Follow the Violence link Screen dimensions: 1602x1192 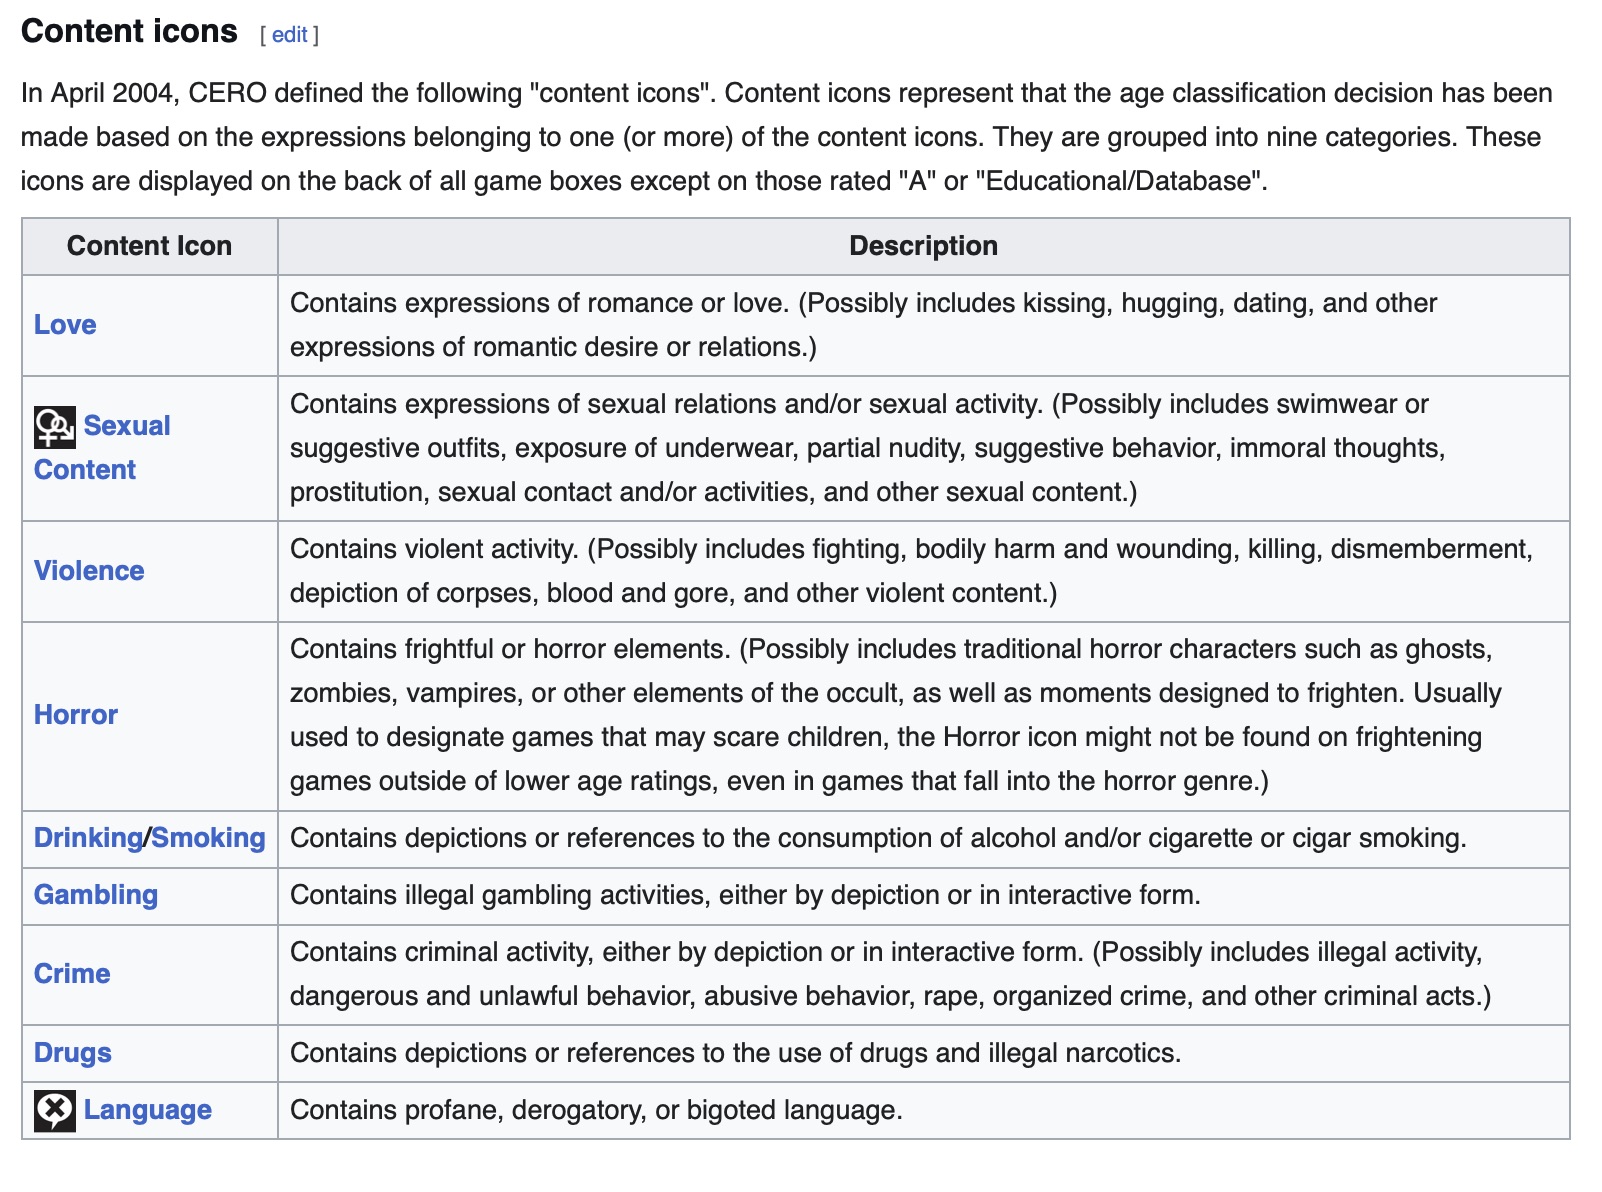89,571
